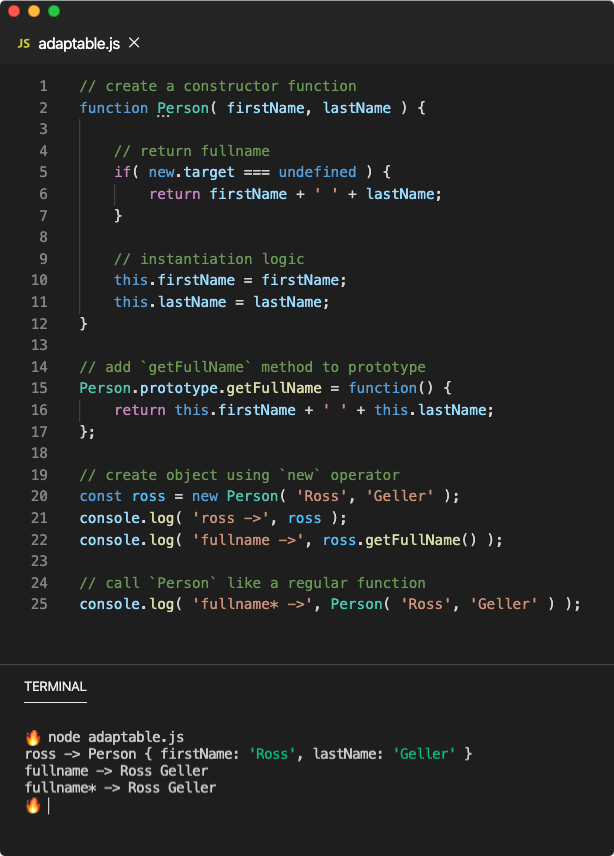Viewport: 614px width, 856px height.
Task: Click the yellow minimize window button
Action: (34, 11)
